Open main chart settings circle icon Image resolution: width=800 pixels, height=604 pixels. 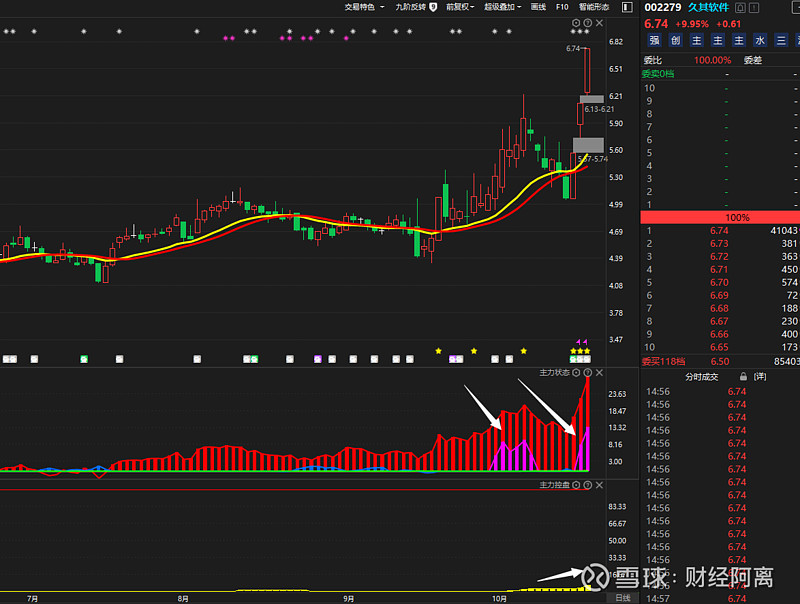click(x=576, y=22)
